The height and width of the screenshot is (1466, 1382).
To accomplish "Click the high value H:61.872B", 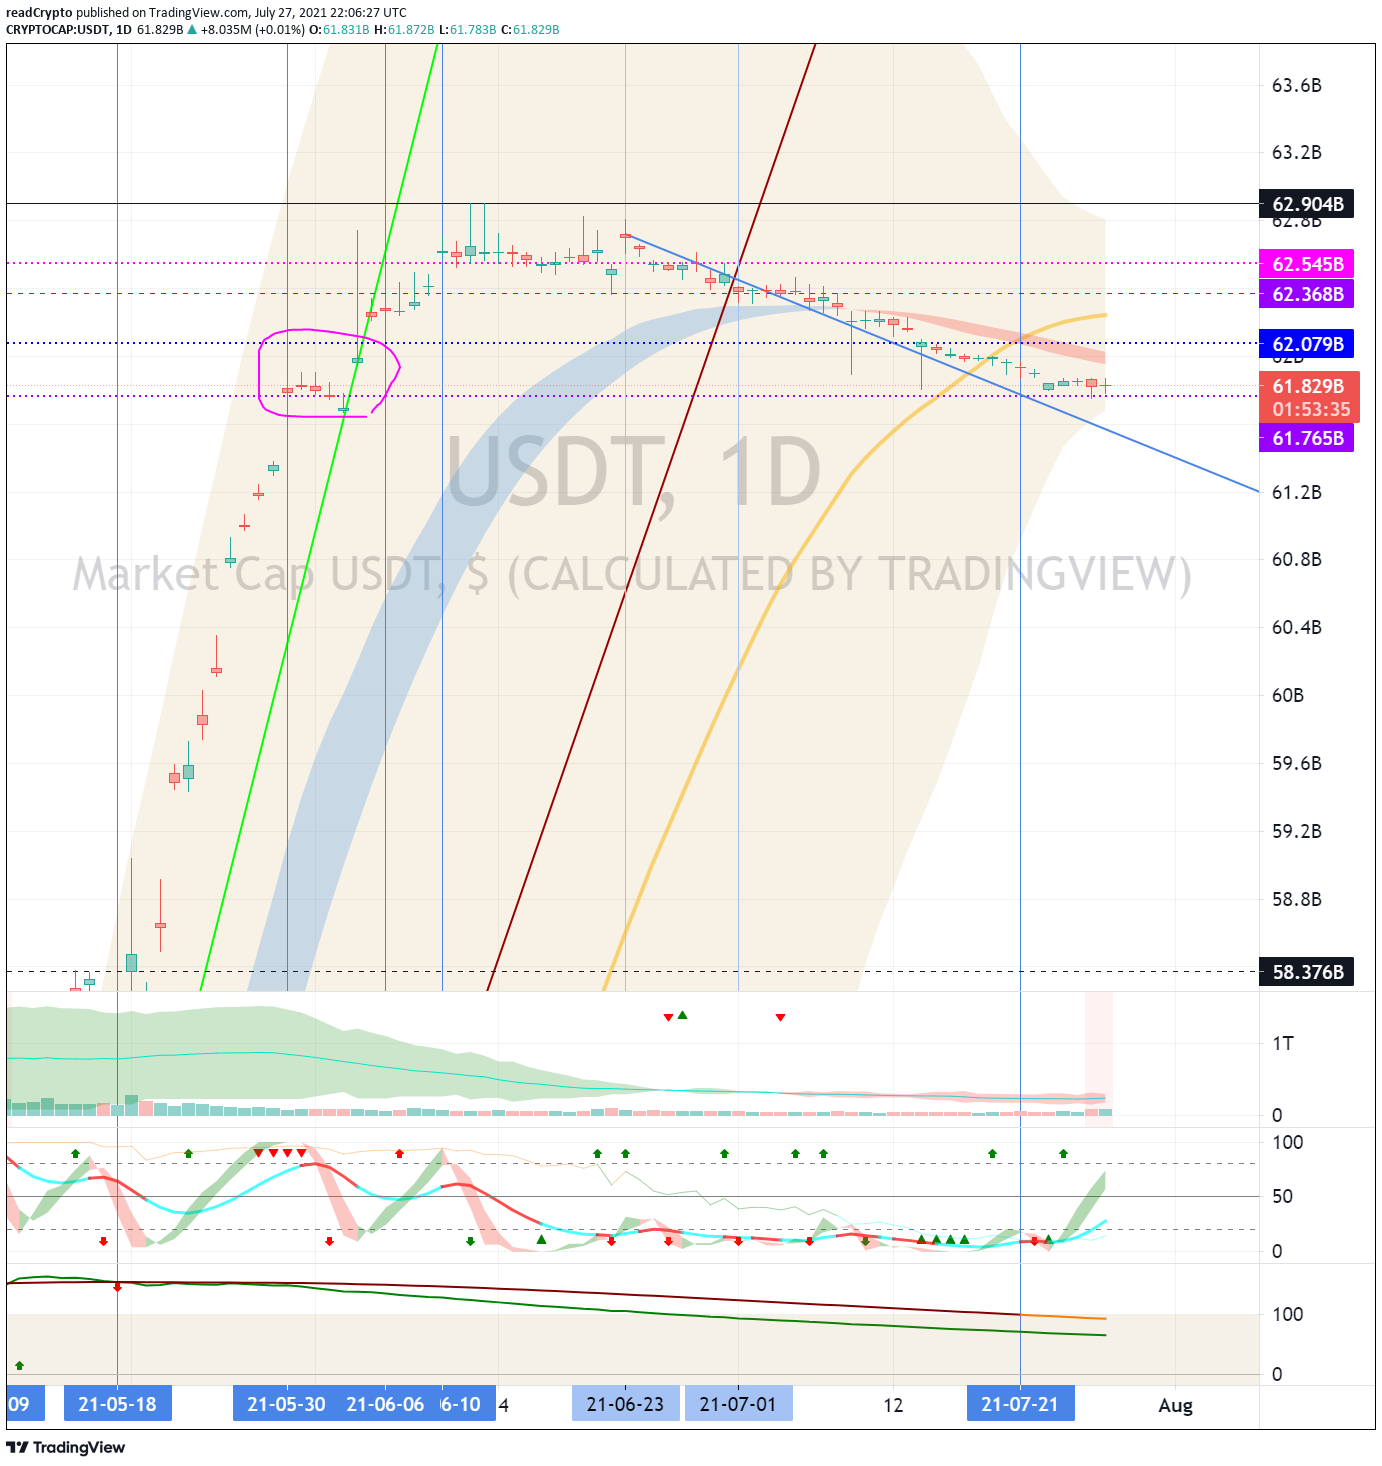I will tap(404, 29).
